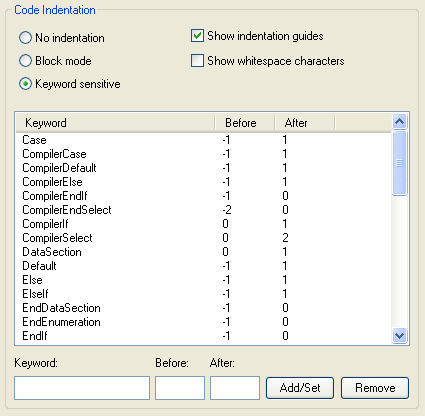425x416 pixels.
Task: Click the After value input field
Action: [235, 388]
